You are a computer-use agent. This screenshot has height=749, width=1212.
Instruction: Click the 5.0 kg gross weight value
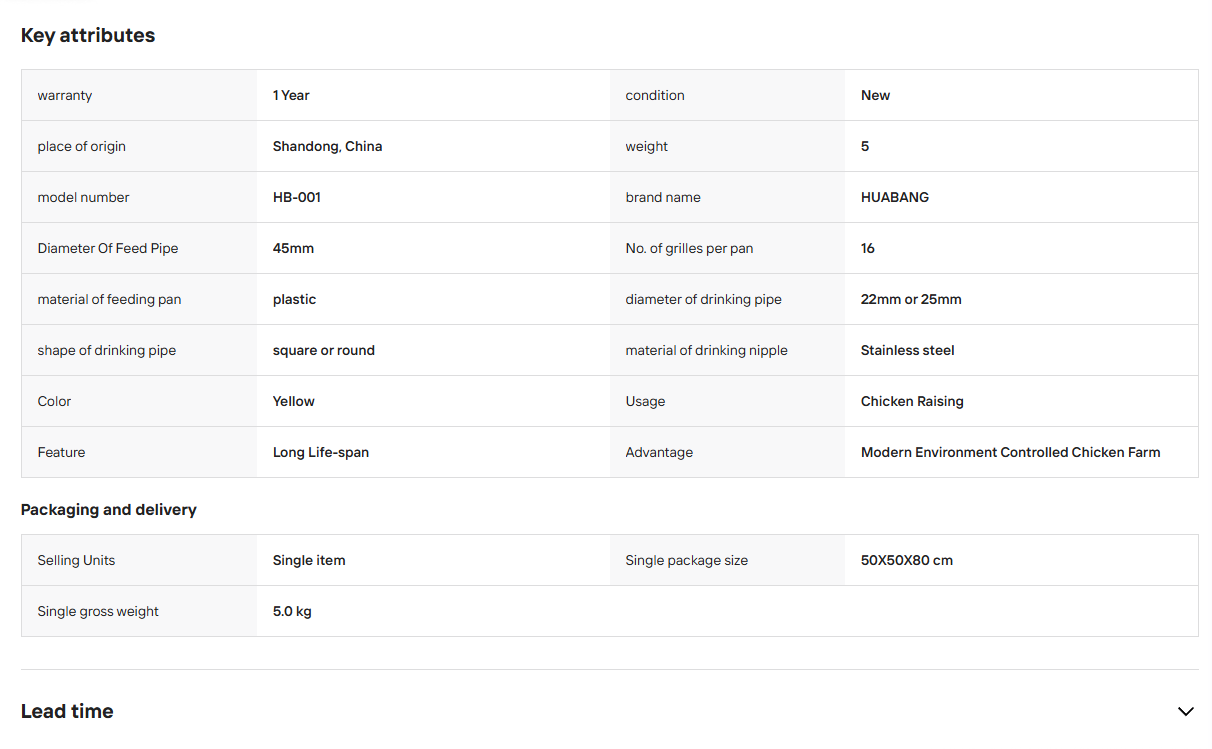292,611
